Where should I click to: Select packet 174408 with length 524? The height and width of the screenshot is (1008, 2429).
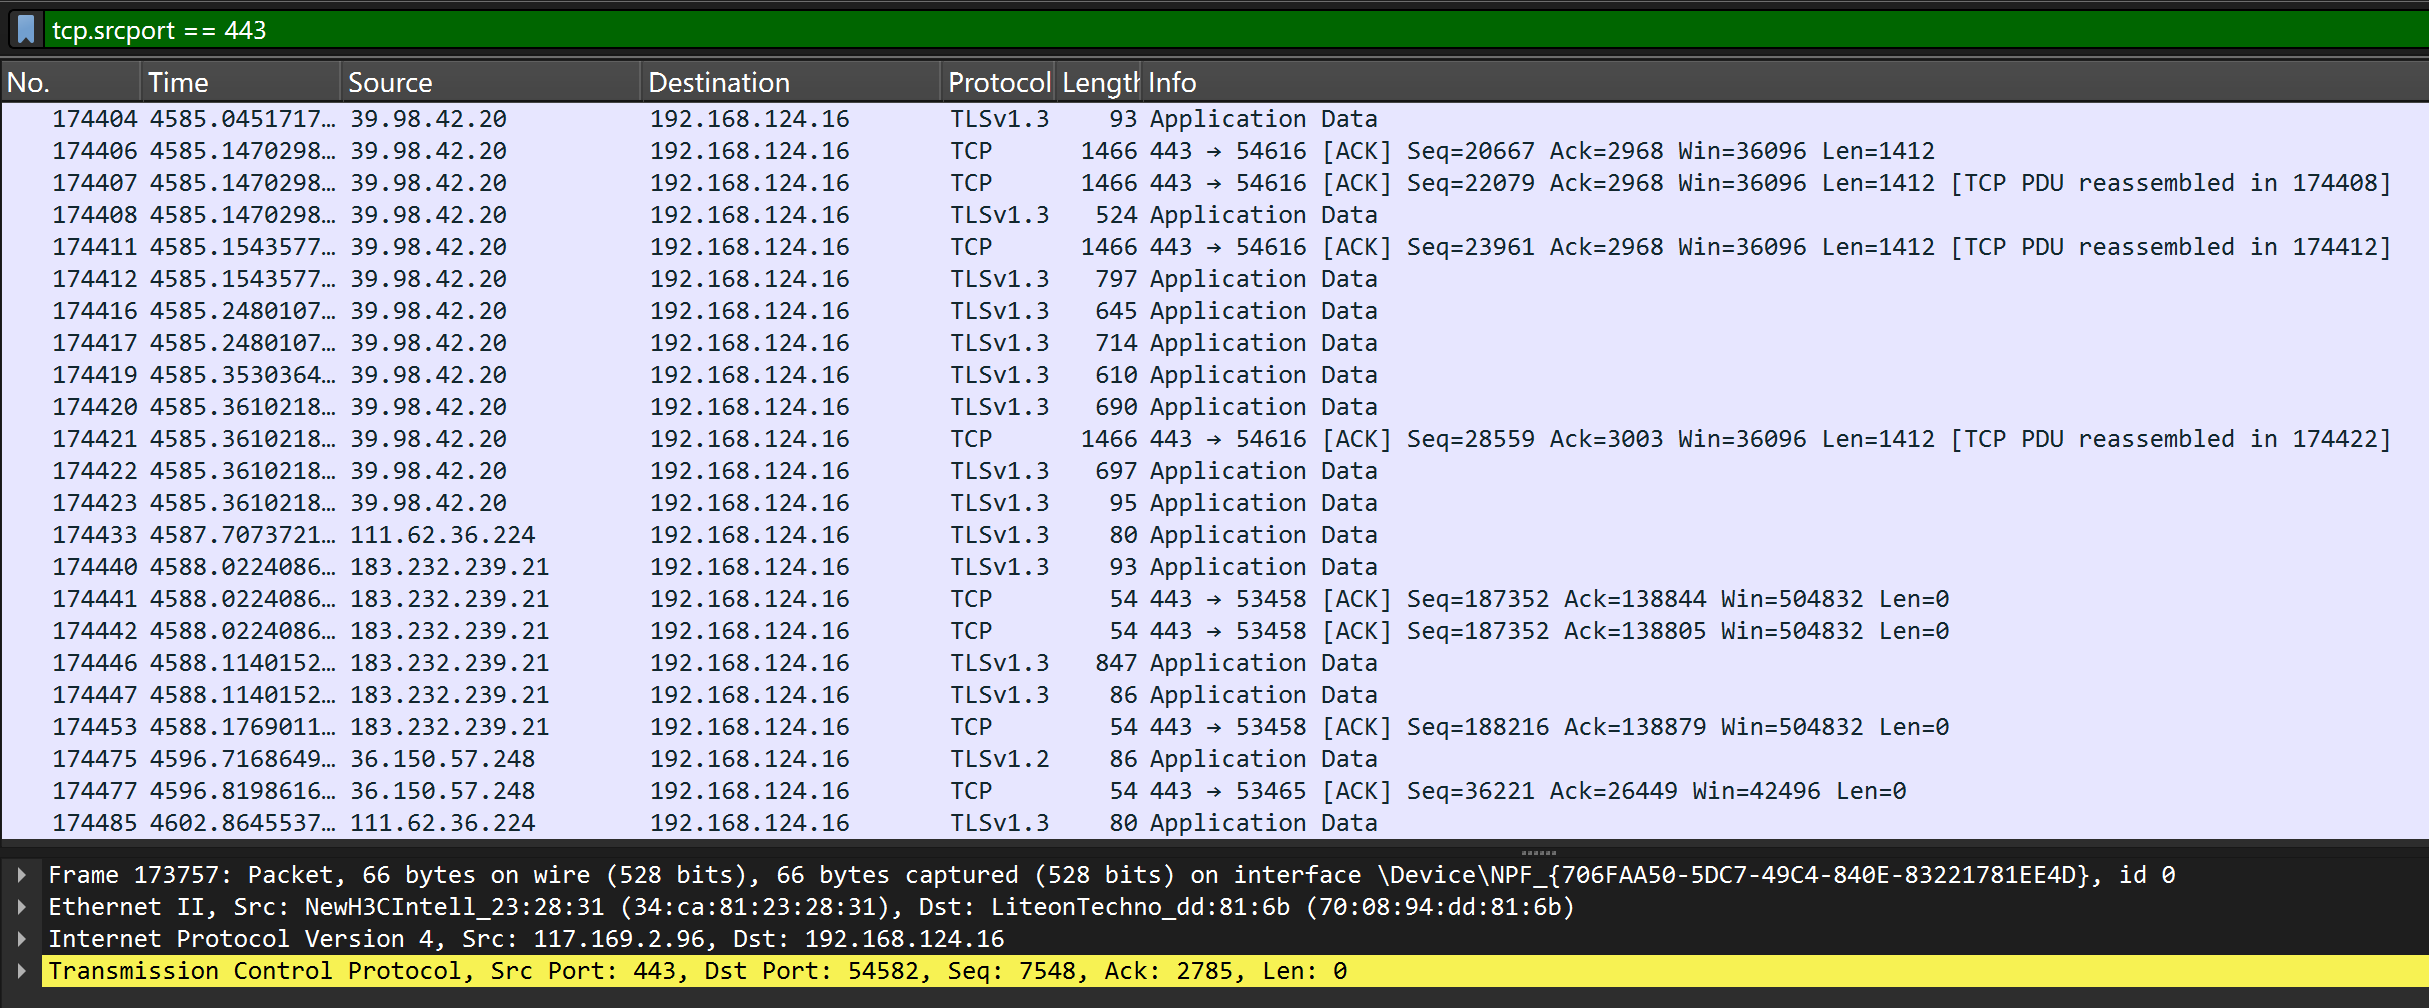click(x=700, y=215)
